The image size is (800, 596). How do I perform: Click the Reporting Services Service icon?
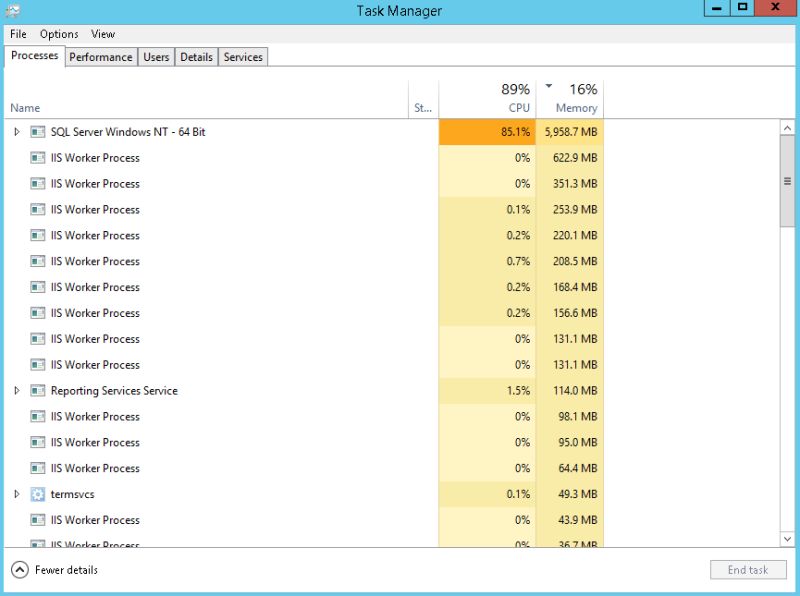pos(38,390)
